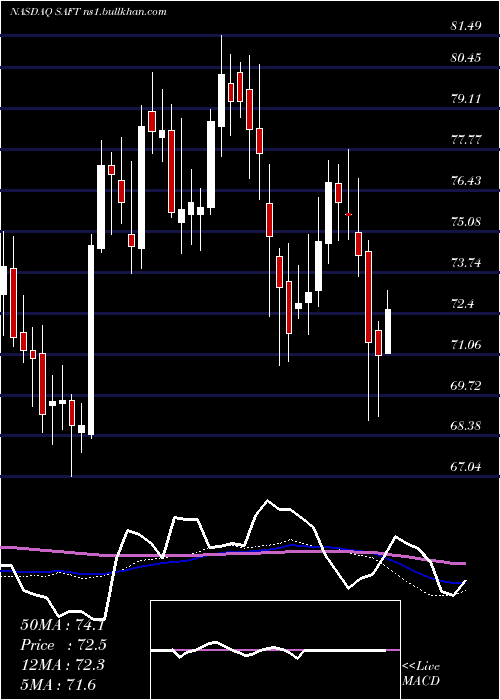The height and width of the screenshot is (700, 500).
Task: Click the highest white candle near 80.45
Action: point(221,100)
